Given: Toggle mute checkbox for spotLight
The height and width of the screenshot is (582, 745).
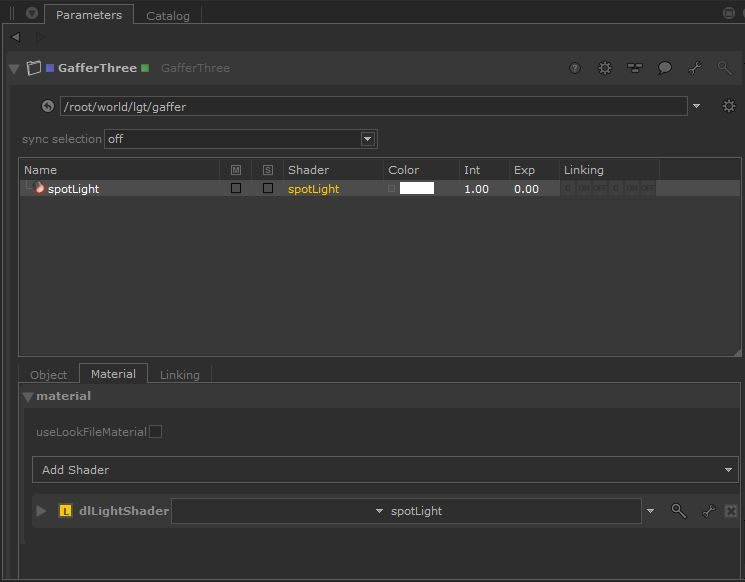Looking at the screenshot, I should [236, 188].
